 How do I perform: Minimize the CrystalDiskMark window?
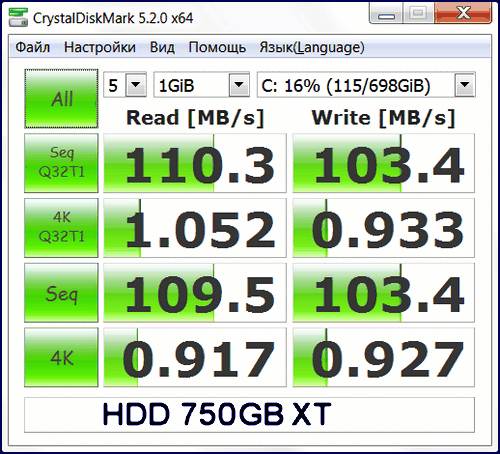click(x=386, y=13)
